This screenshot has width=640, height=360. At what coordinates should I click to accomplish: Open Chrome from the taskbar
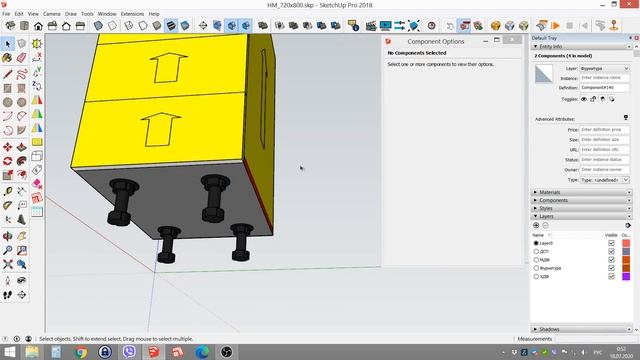point(81,351)
